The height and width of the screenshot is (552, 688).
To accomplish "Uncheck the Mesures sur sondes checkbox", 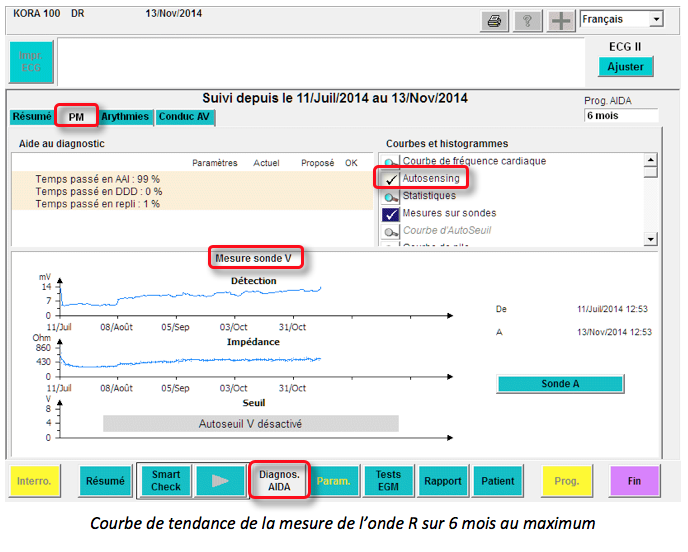I will (x=391, y=214).
